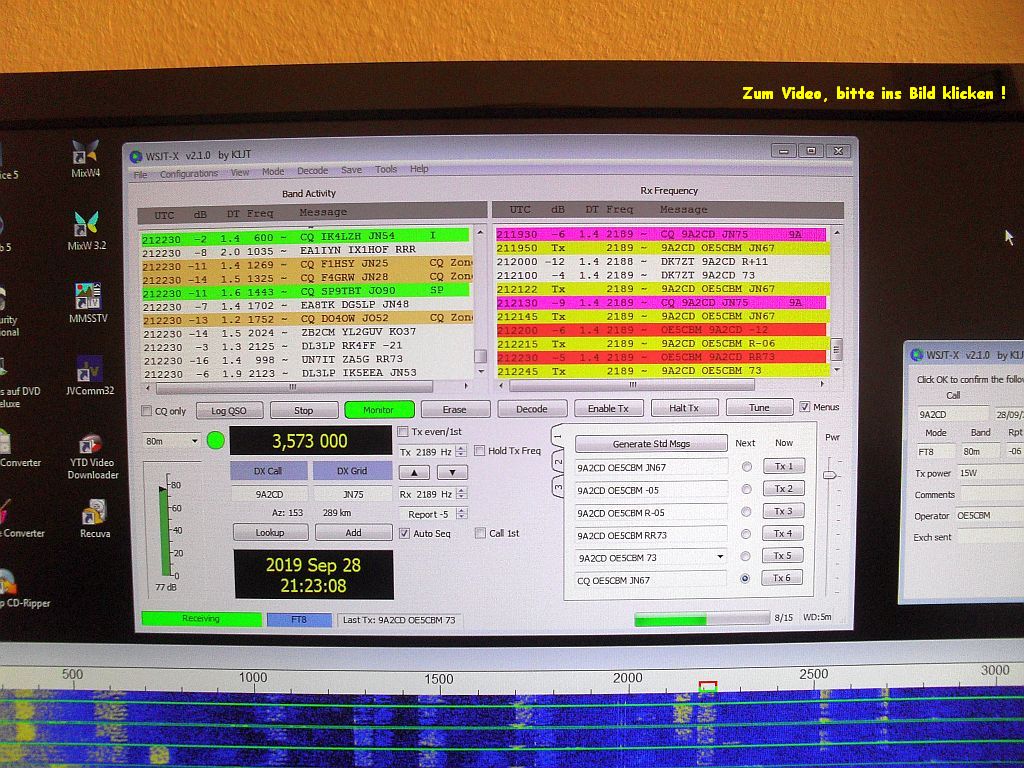Viewport: 1024px width, 768px height.
Task: Click the Pwr slider handle
Action: tap(830, 475)
